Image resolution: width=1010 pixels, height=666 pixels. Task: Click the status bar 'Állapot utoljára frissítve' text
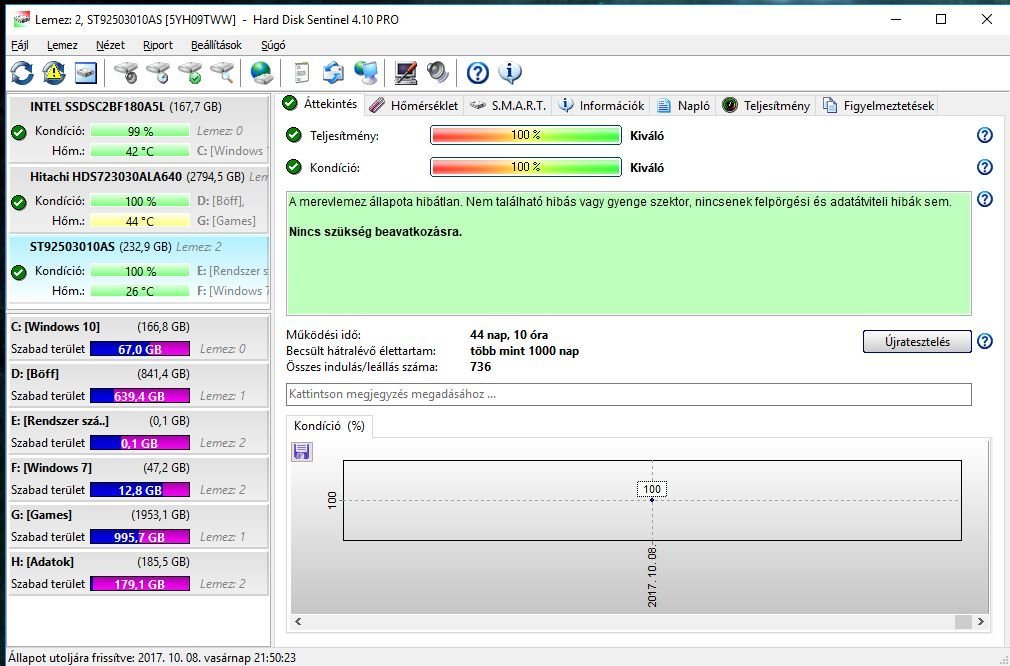click(152, 658)
